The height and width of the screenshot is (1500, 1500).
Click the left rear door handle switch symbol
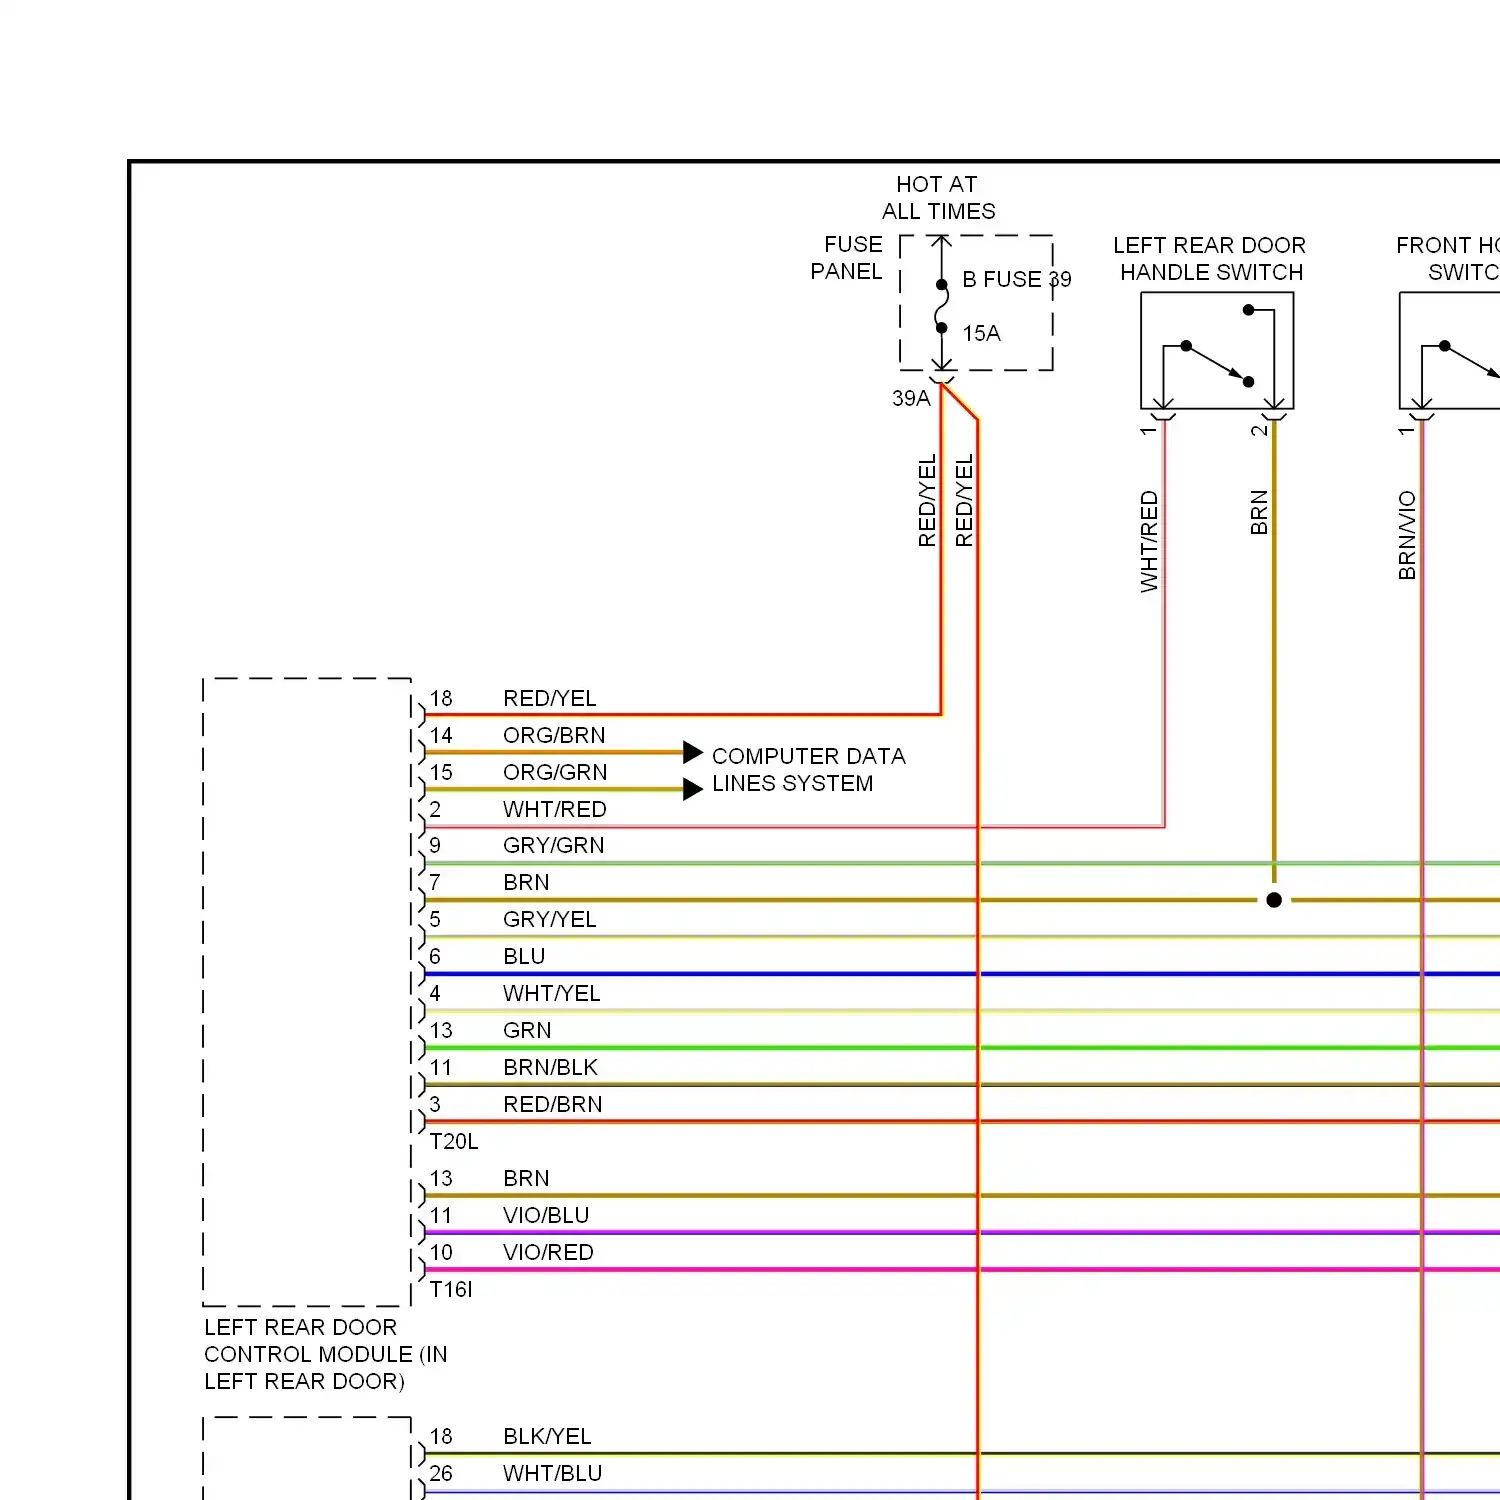(1217, 350)
